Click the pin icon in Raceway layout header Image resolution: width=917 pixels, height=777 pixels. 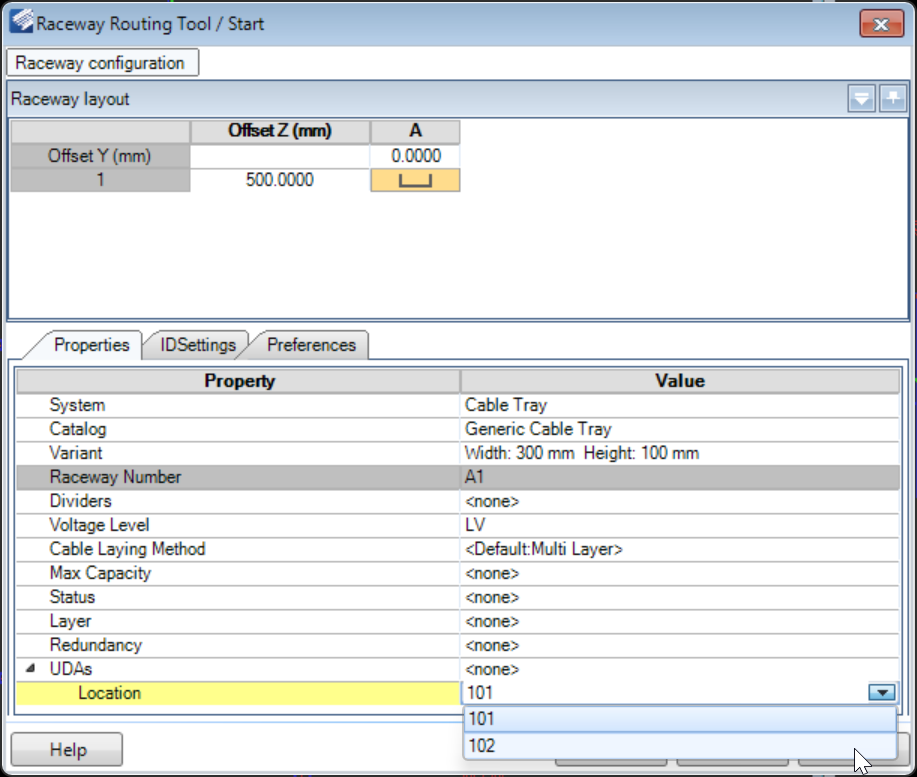click(x=893, y=98)
